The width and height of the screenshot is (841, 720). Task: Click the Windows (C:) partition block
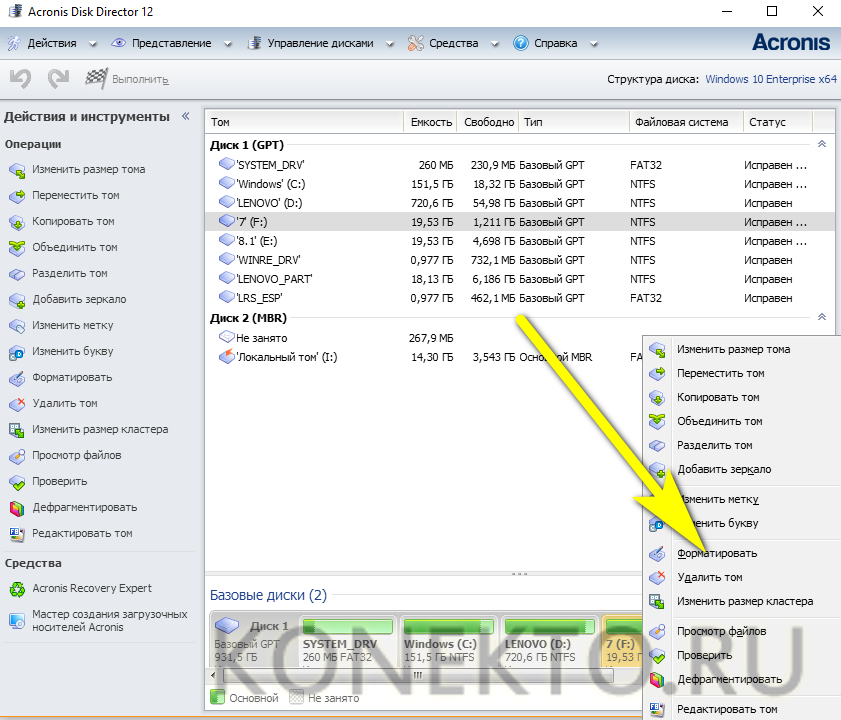[x=446, y=651]
